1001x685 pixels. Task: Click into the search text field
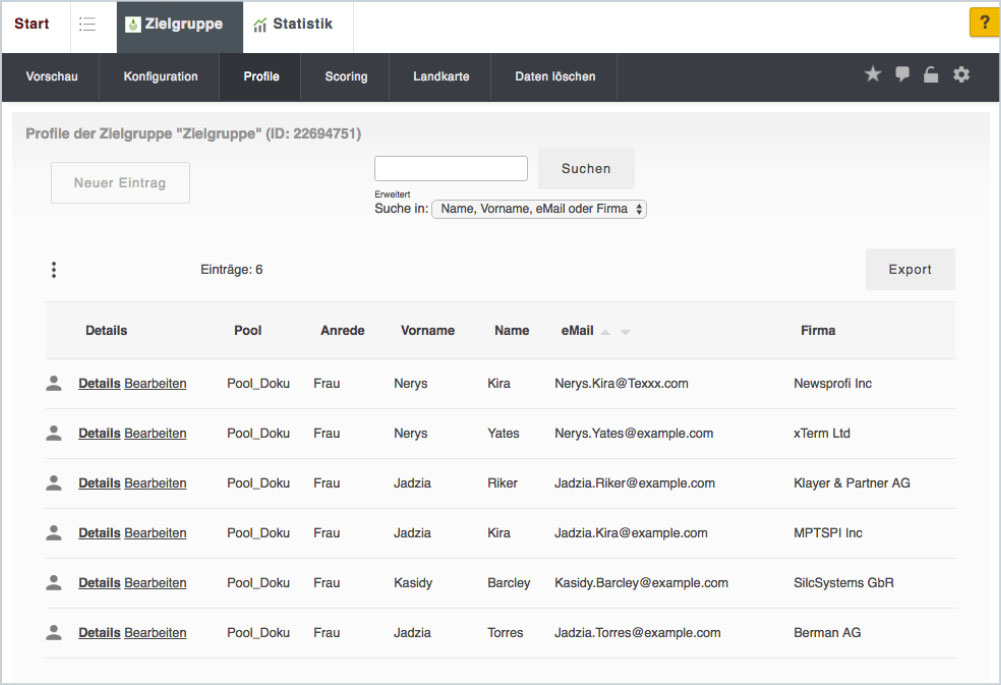point(451,168)
